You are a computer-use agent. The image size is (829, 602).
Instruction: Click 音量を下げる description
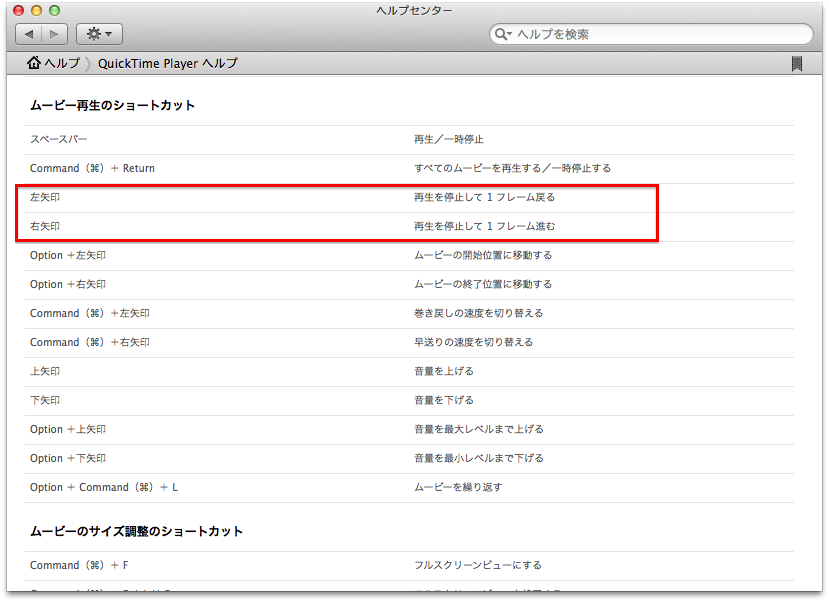444,400
